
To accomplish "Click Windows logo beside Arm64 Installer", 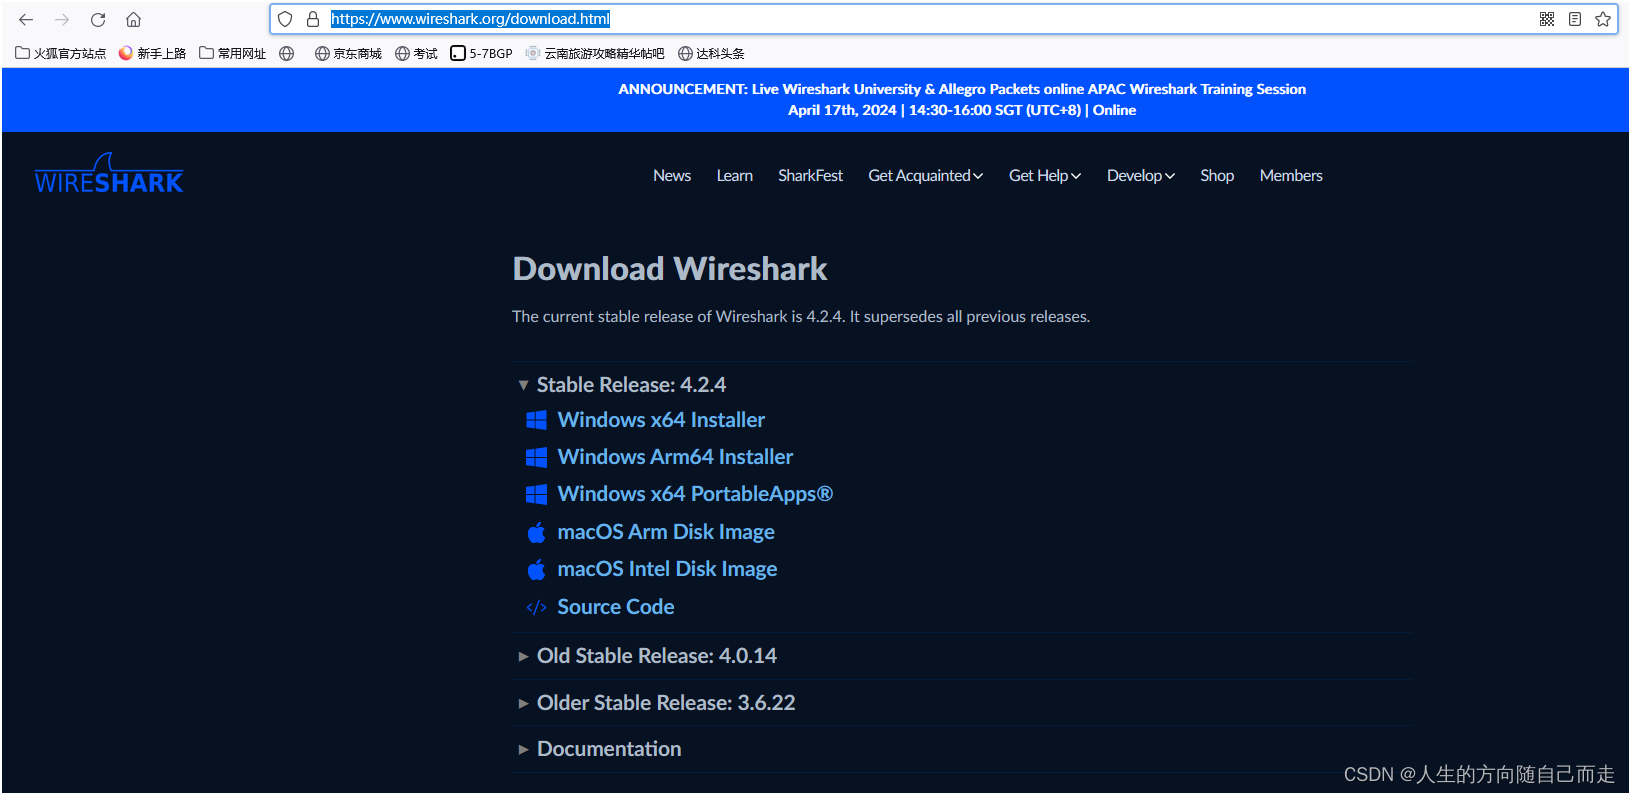I will pyautogui.click(x=537, y=457).
